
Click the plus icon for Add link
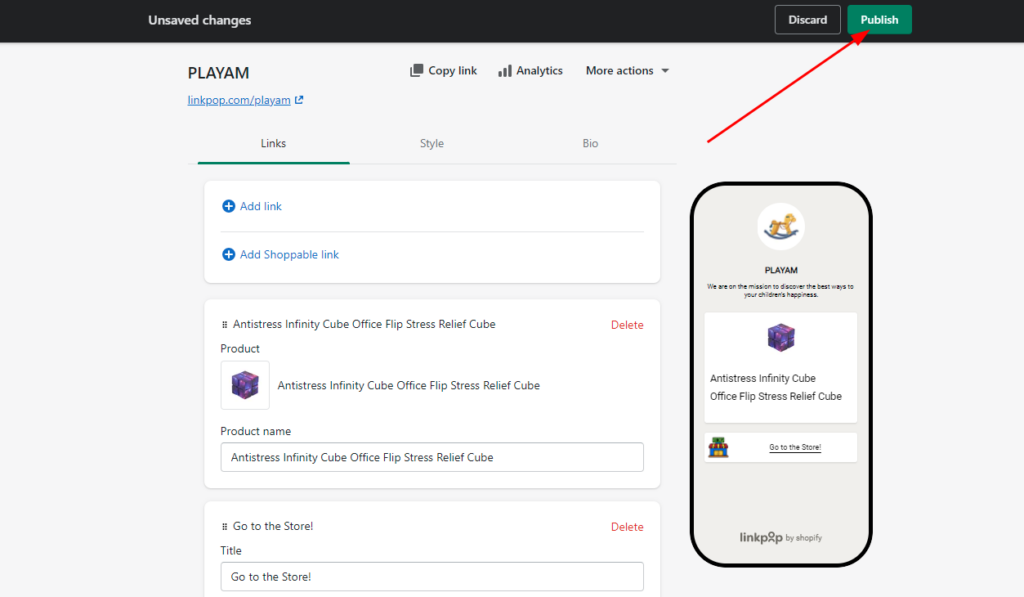(229, 206)
